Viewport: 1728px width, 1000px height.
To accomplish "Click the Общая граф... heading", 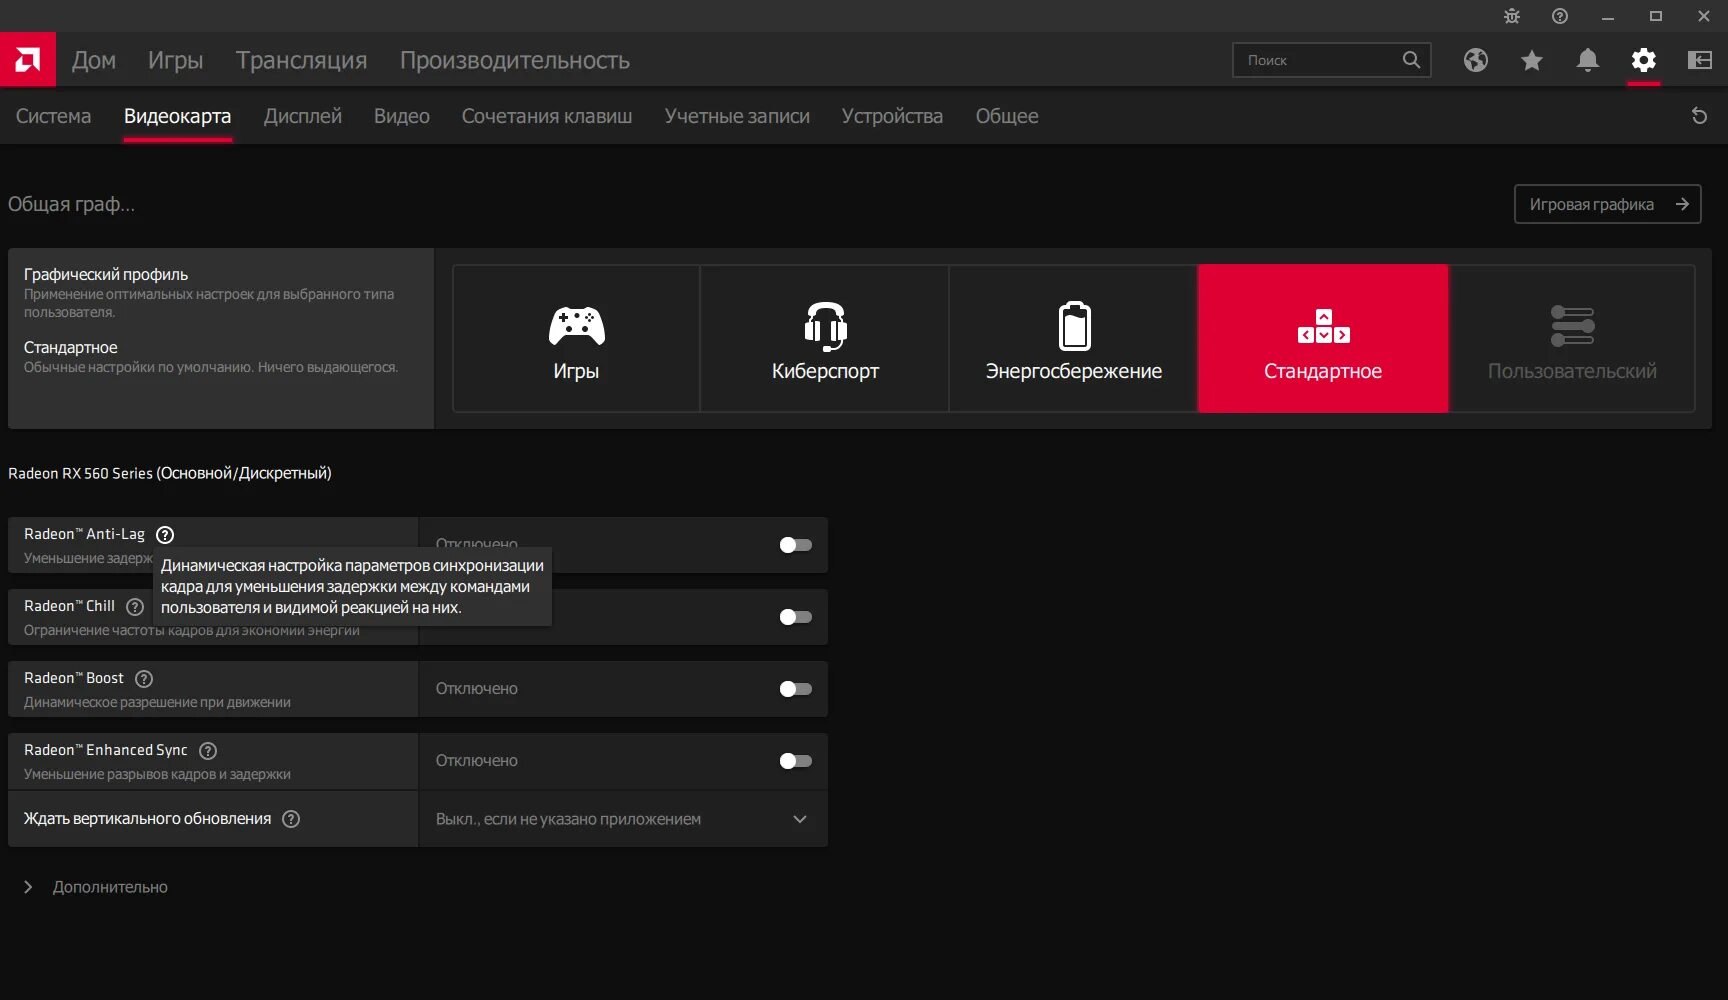I will pyautogui.click(x=71, y=204).
